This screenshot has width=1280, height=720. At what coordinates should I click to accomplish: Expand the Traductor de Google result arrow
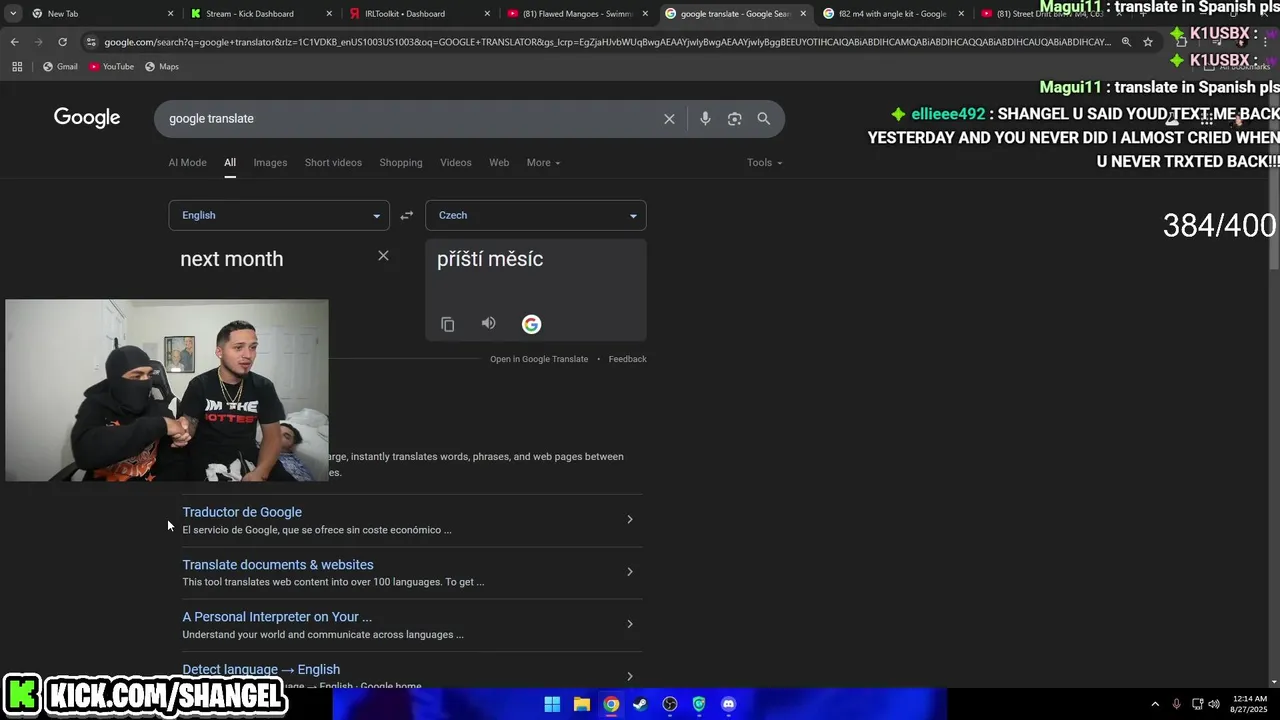click(x=629, y=519)
